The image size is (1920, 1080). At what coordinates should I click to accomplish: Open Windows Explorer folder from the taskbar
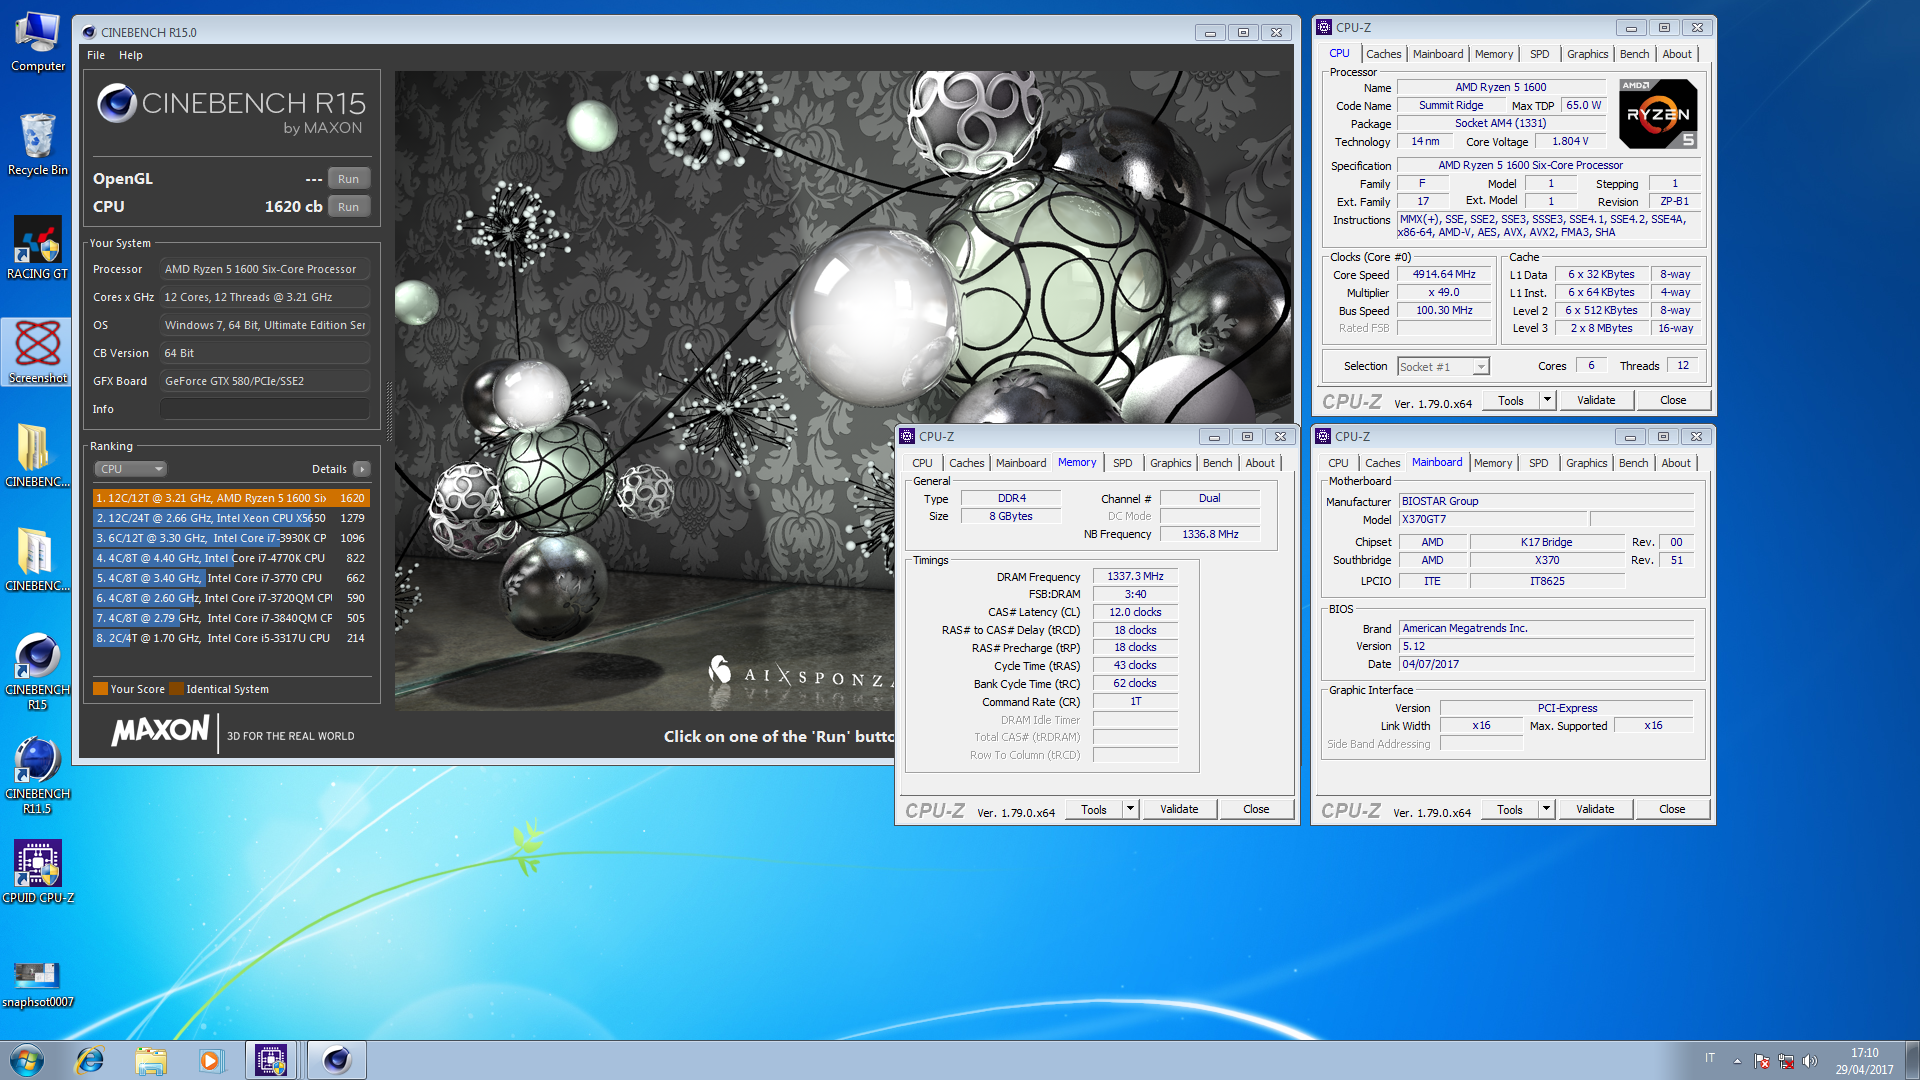[150, 1060]
